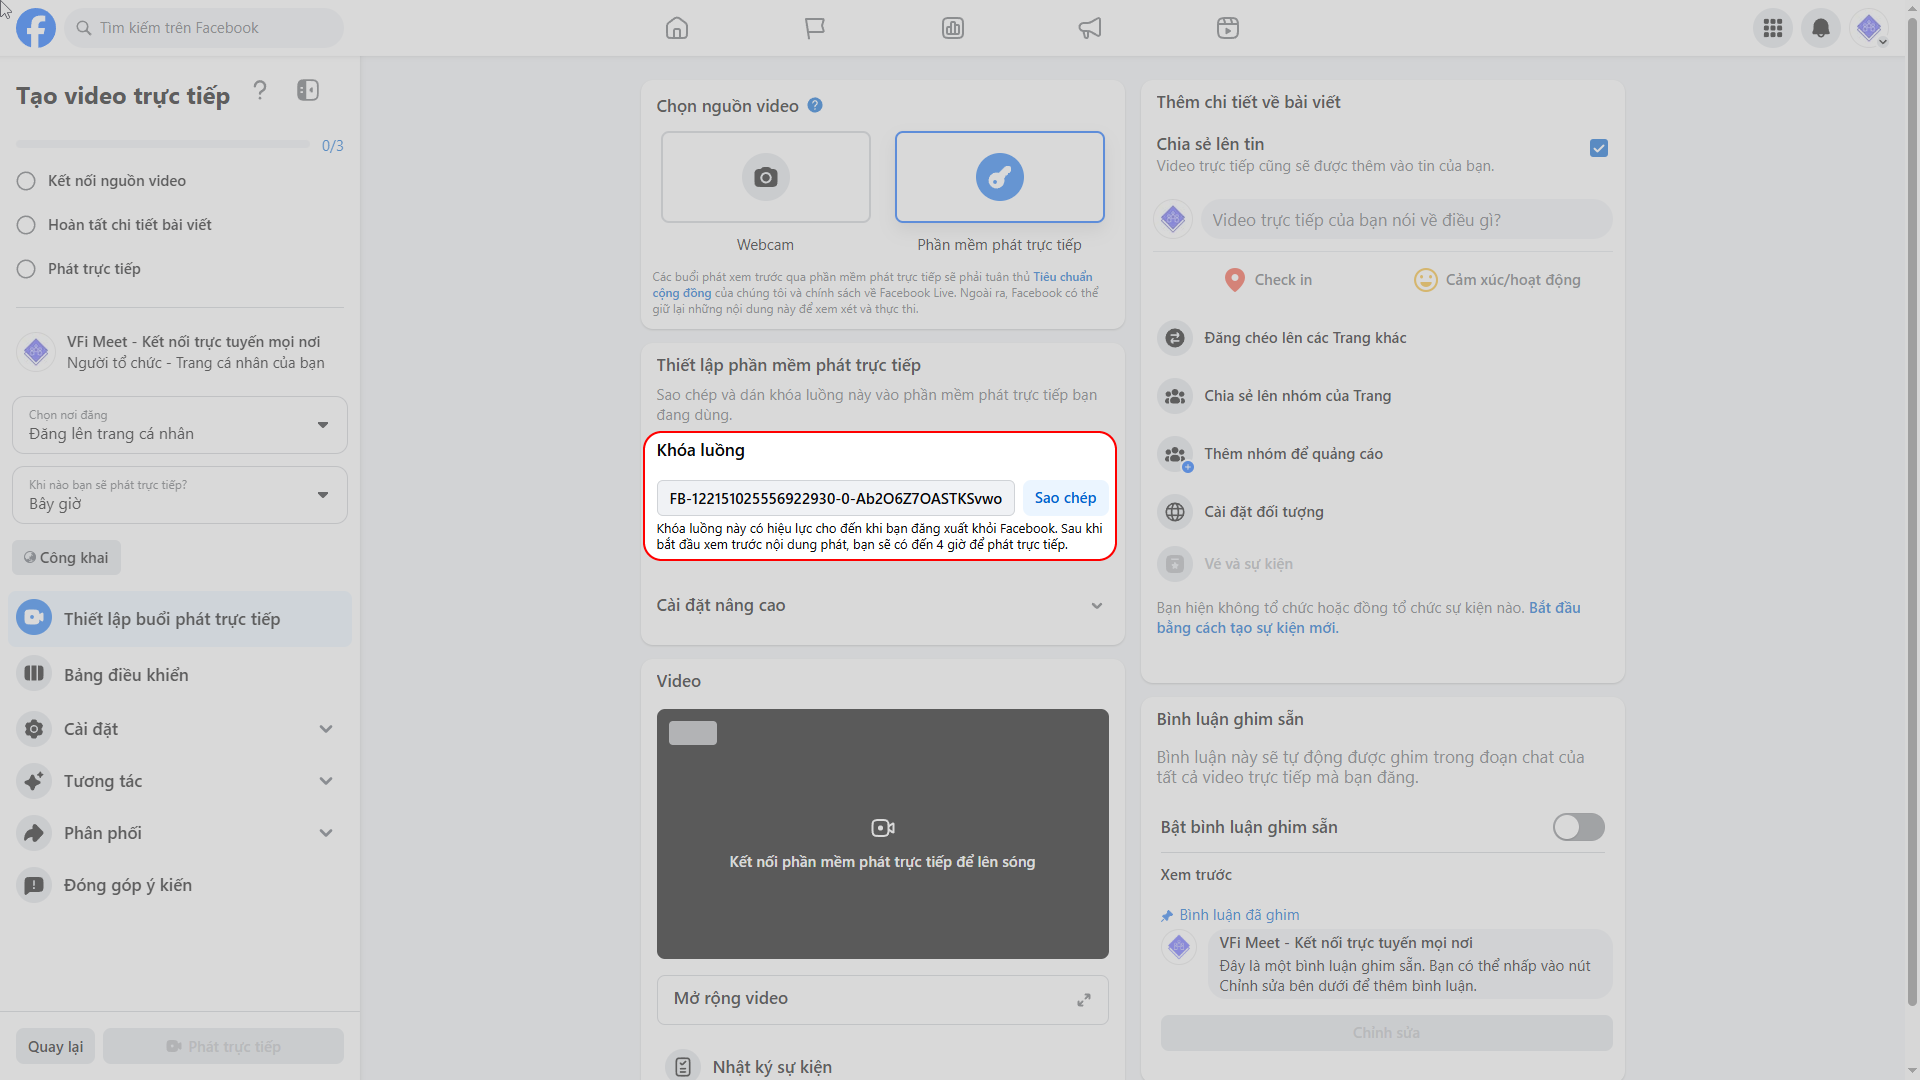
Task: Click the megaphone ads icon in top bar
Action: [x=1089, y=28]
